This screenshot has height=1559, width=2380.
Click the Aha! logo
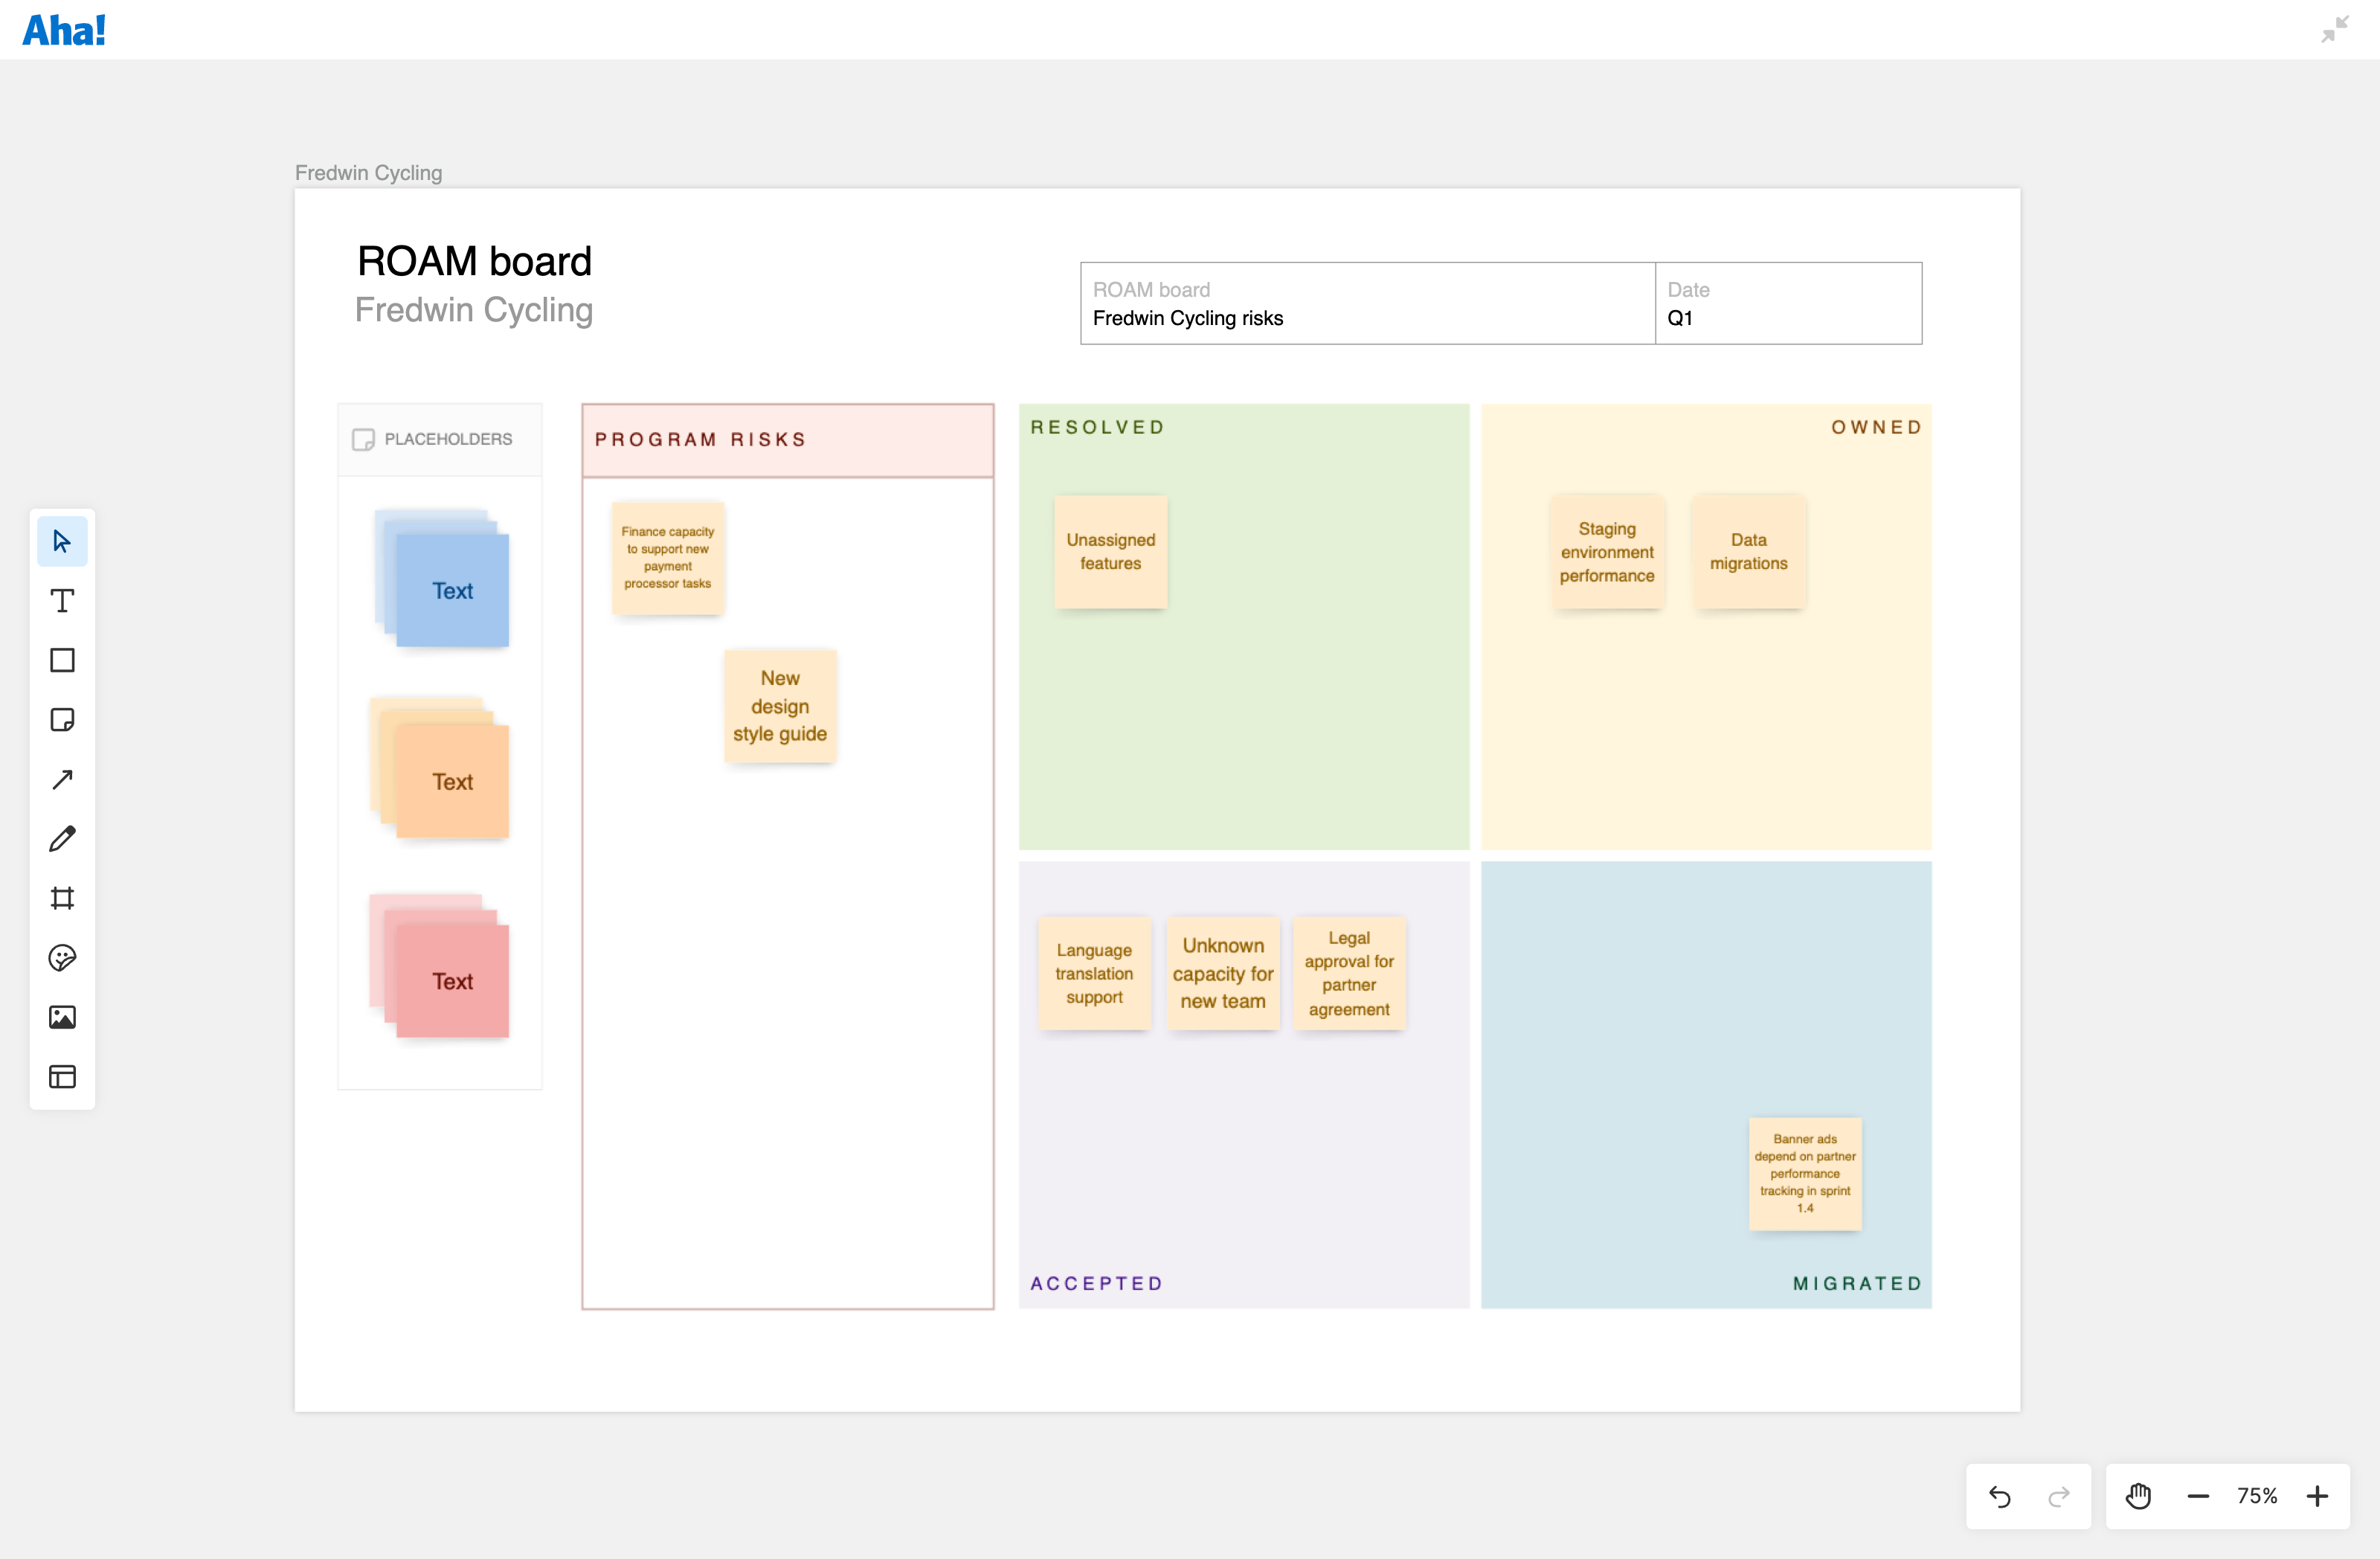point(64,30)
